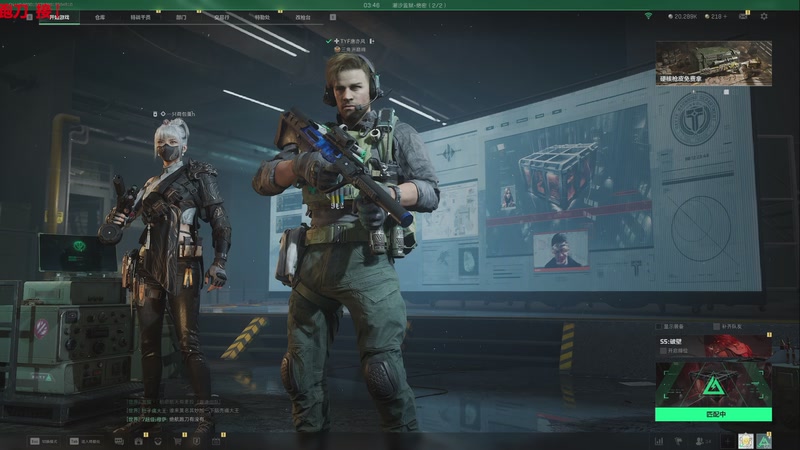Click the Tab button at bottom left

point(85,441)
